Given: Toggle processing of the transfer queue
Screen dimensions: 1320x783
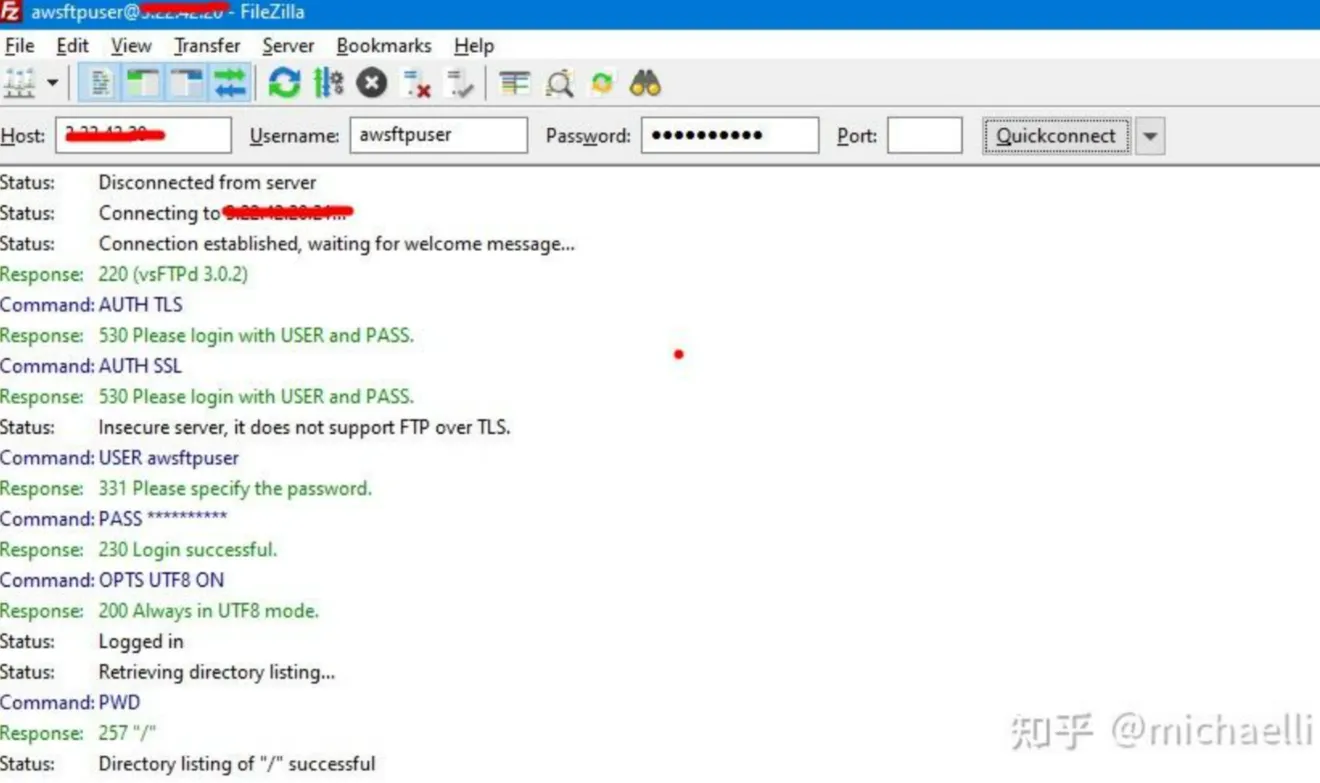Looking at the screenshot, I should click(328, 84).
